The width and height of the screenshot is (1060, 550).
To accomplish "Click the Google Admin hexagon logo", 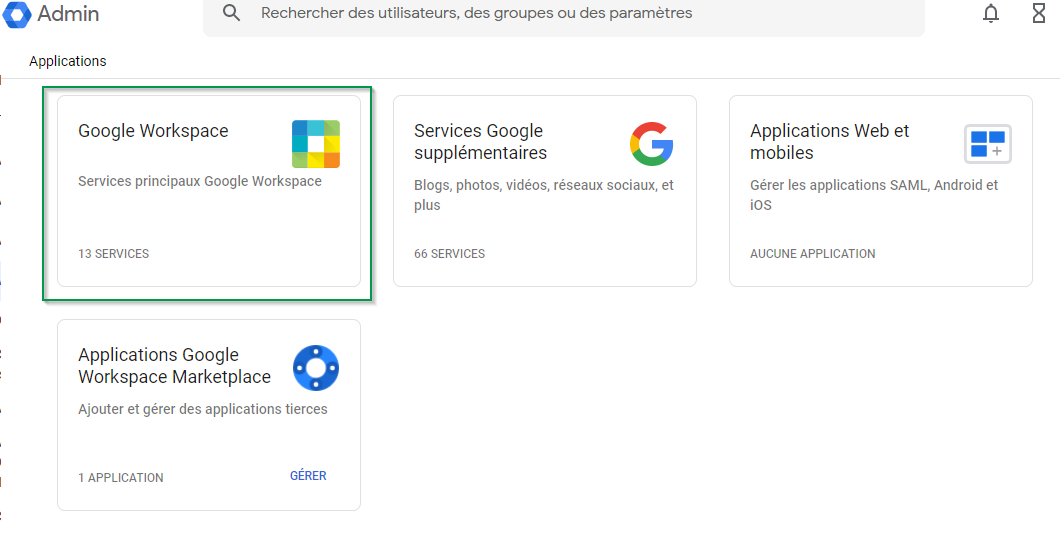I will [x=17, y=14].
